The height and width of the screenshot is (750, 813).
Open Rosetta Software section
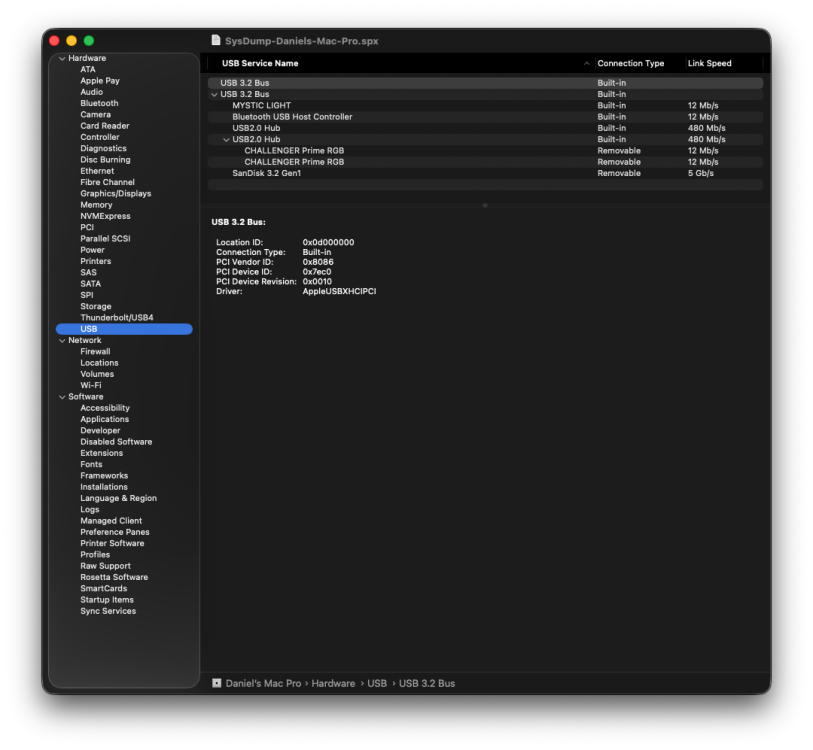pos(114,577)
